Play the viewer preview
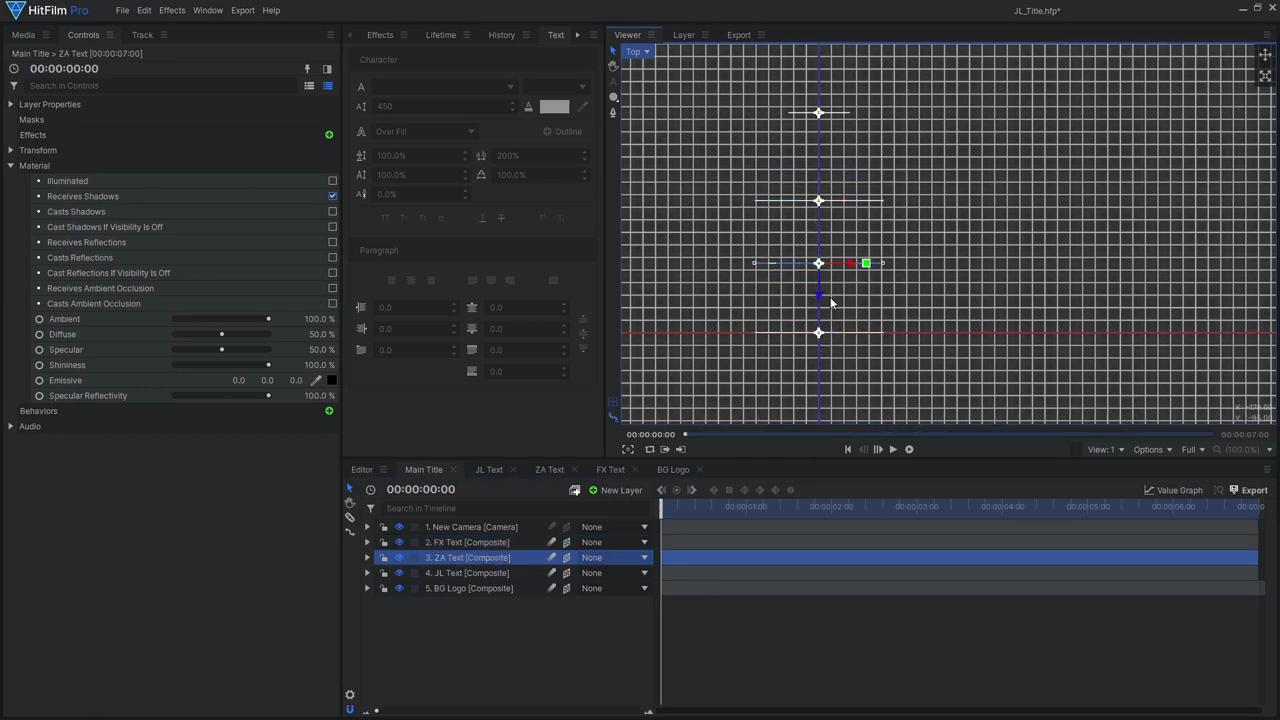The image size is (1280, 720). click(x=893, y=449)
